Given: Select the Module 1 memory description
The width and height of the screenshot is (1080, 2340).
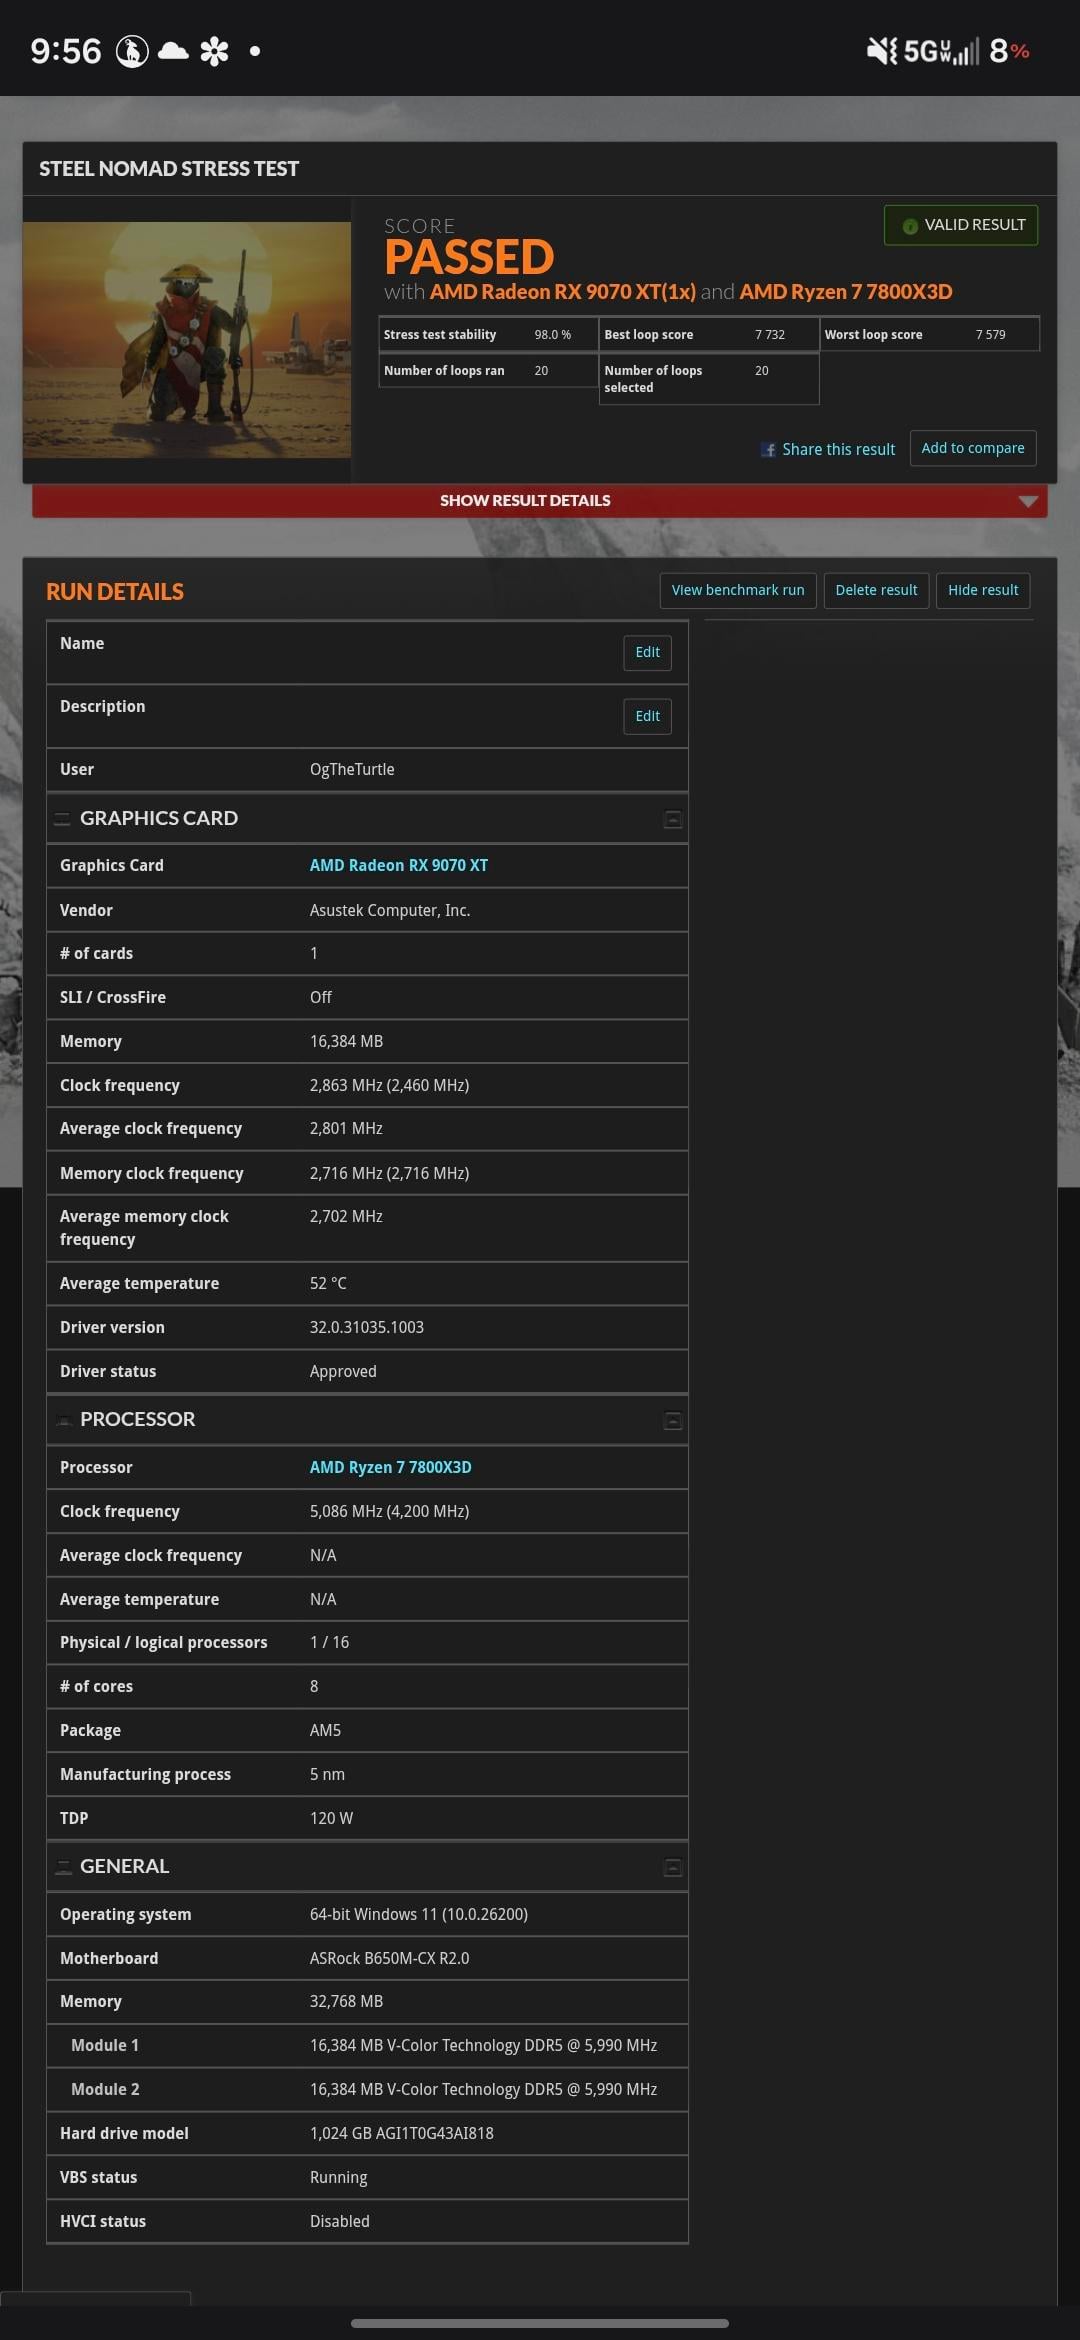Looking at the screenshot, I should pyautogui.click(x=484, y=2045).
